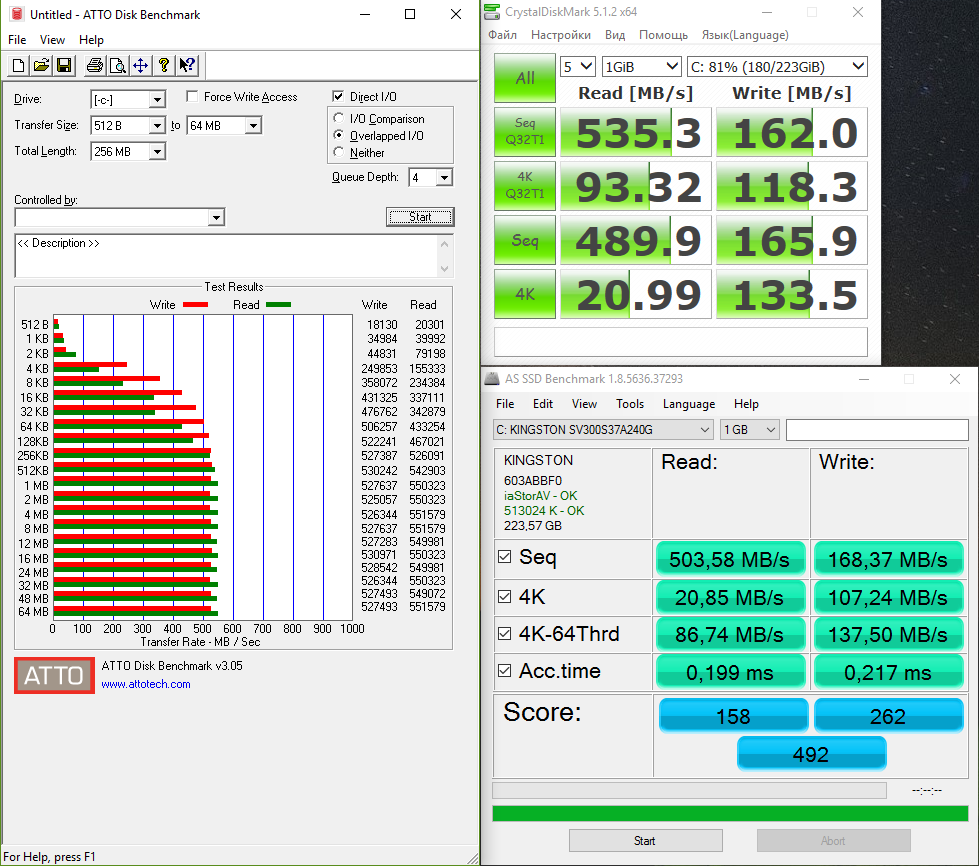This screenshot has width=979, height=866.
Task: Click the Start button in ATTO
Action: click(x=420, y=217)
